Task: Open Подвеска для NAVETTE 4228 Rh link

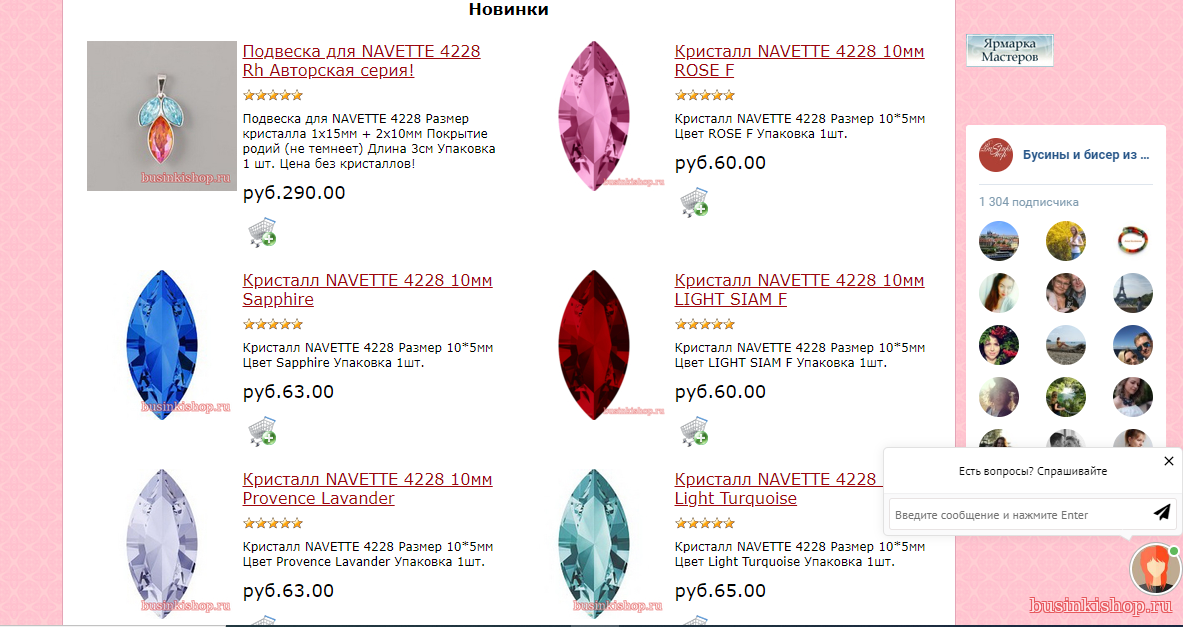Action: pyautogui.click(x=361, y=61)
